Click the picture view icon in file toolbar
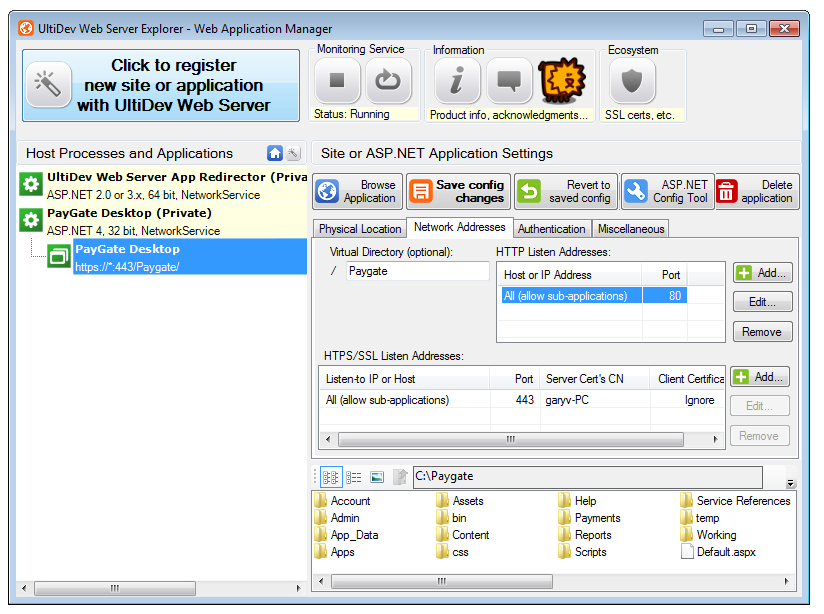Image resolution: width=824 pixels, height=614 pixels. click(377, 477)
